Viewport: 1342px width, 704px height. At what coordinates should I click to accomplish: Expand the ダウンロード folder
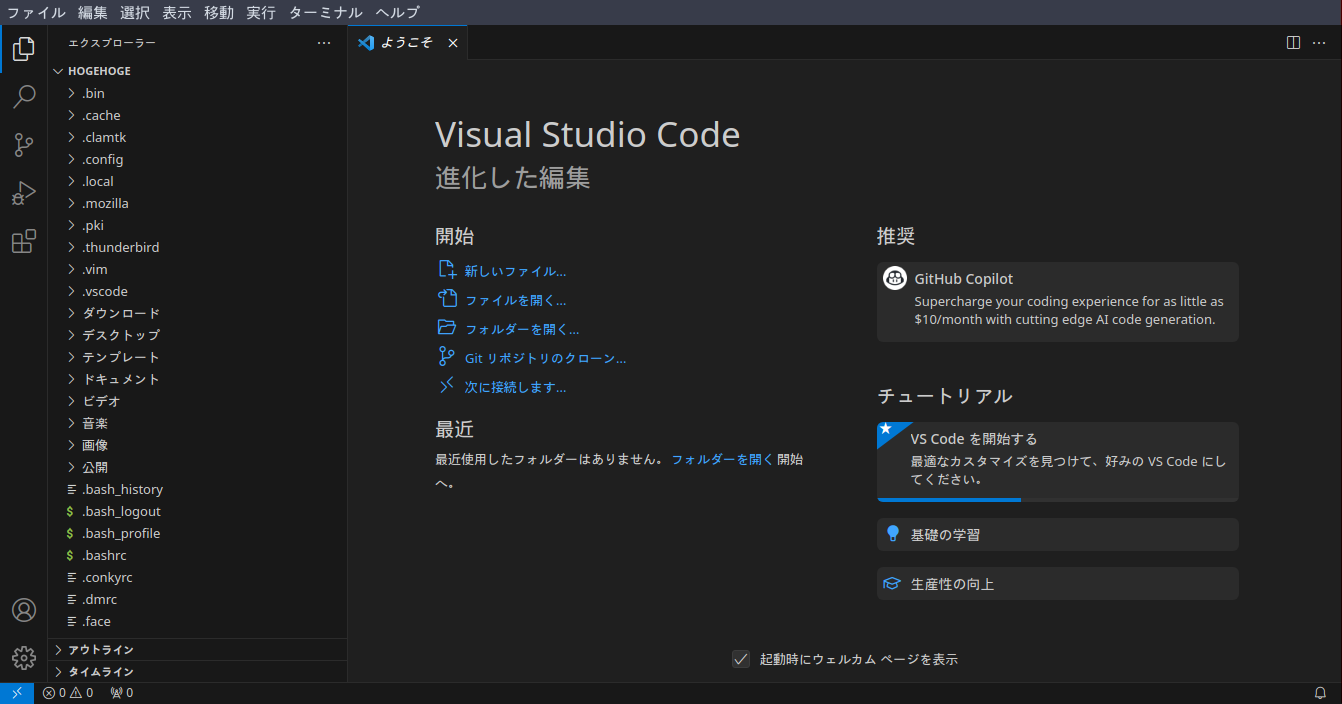[197, 313]
